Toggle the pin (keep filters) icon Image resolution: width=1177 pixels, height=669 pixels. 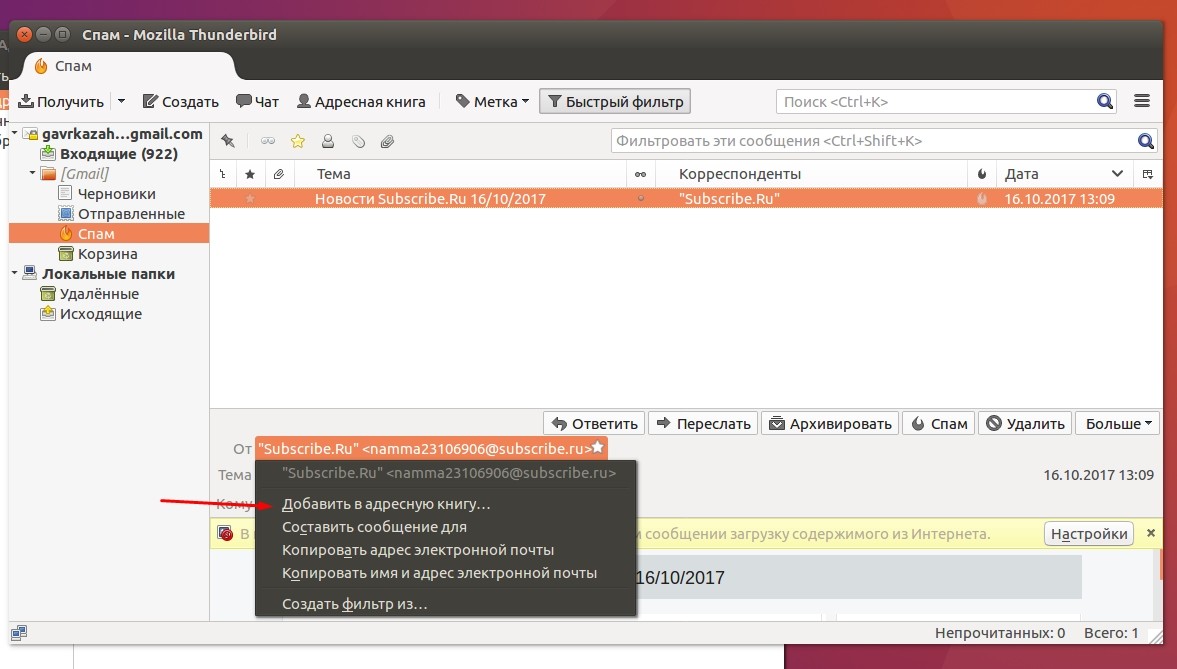(228, 141)
